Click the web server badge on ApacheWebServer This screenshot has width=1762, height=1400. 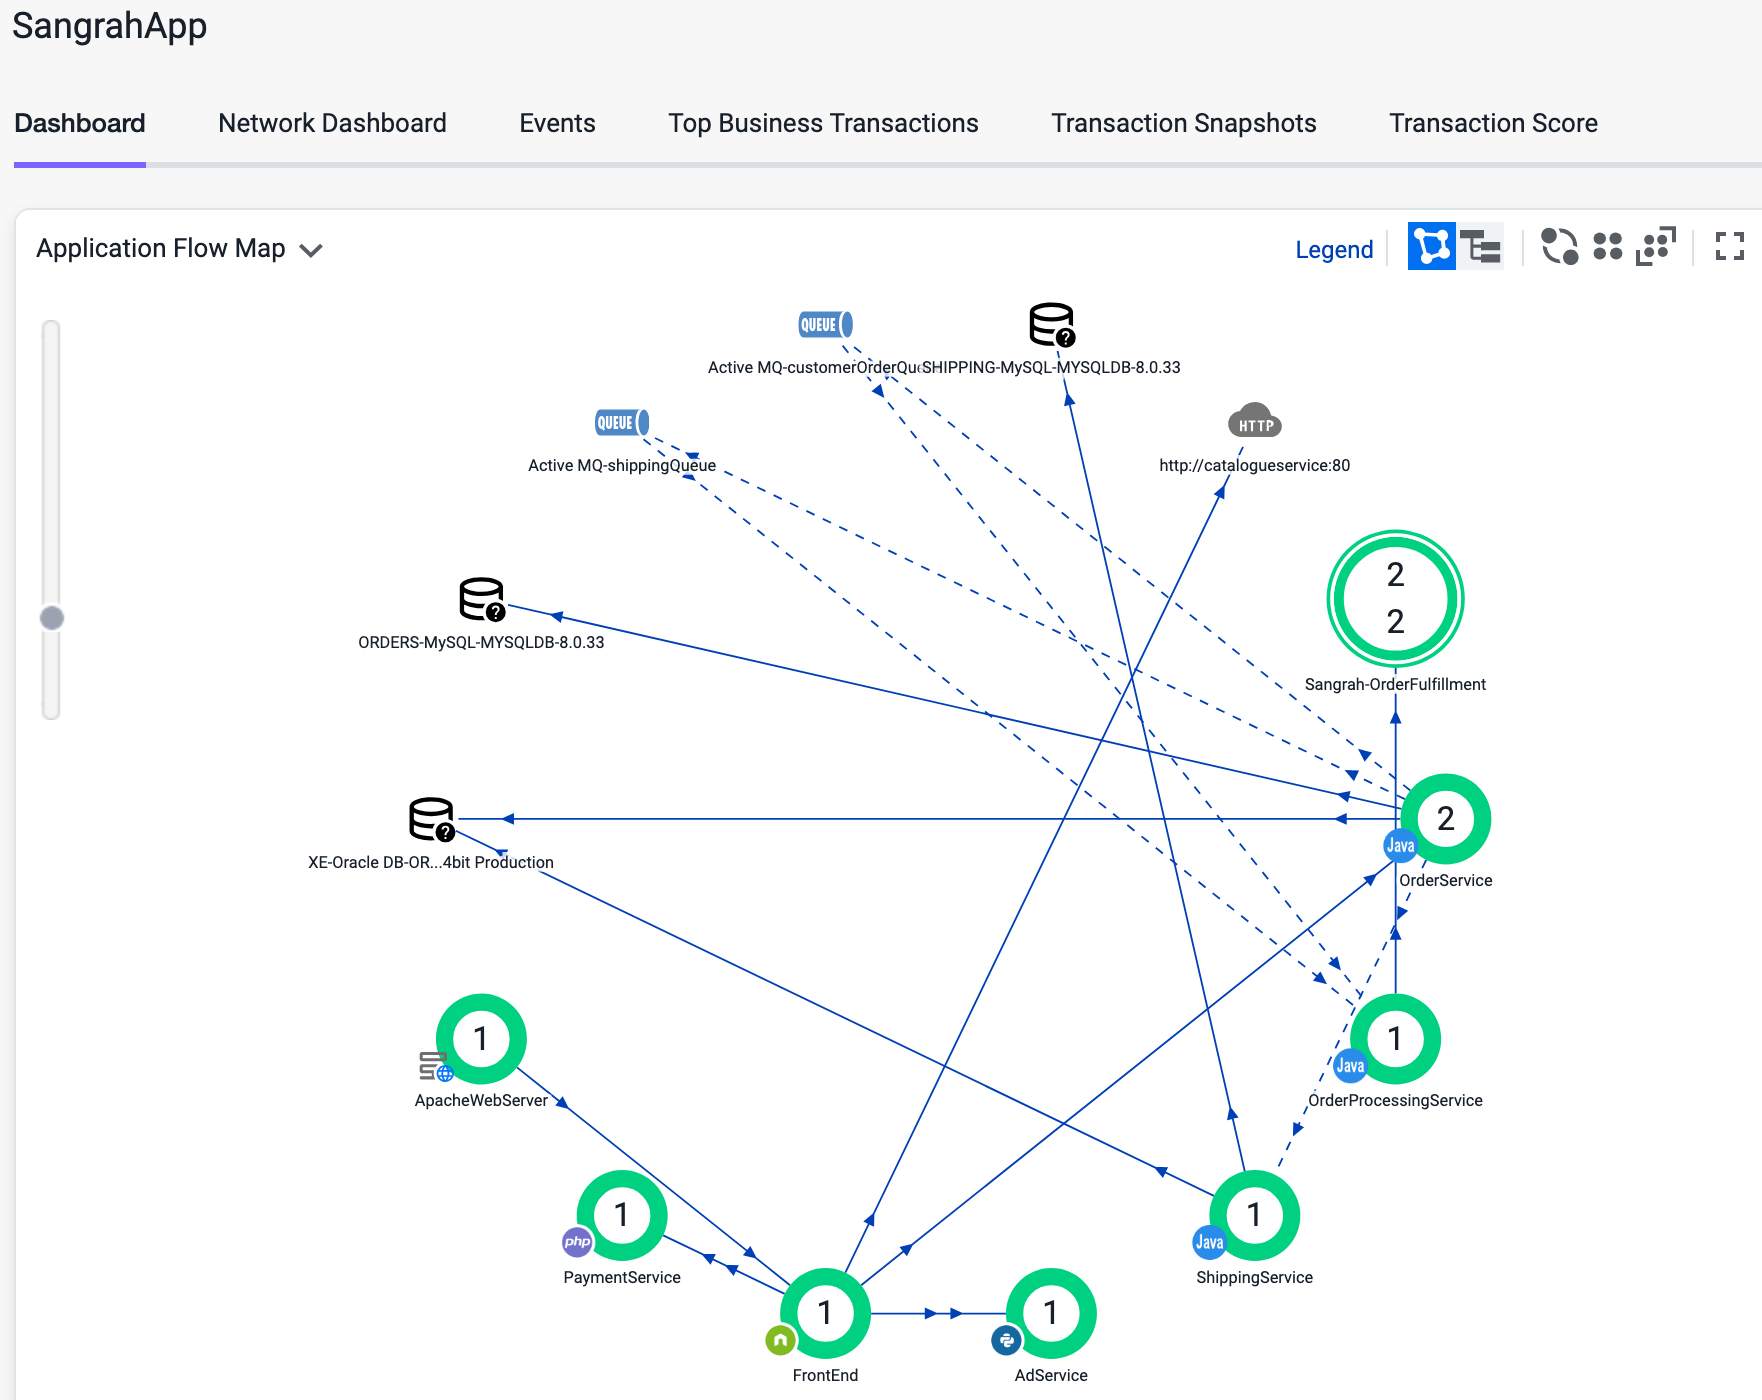click(436, 1066)
